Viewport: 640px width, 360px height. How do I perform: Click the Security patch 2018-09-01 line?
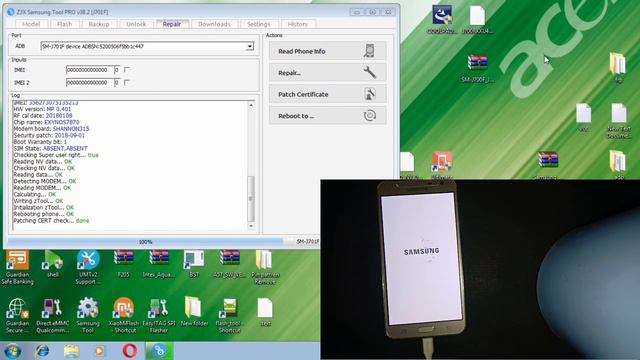point(49,135)
